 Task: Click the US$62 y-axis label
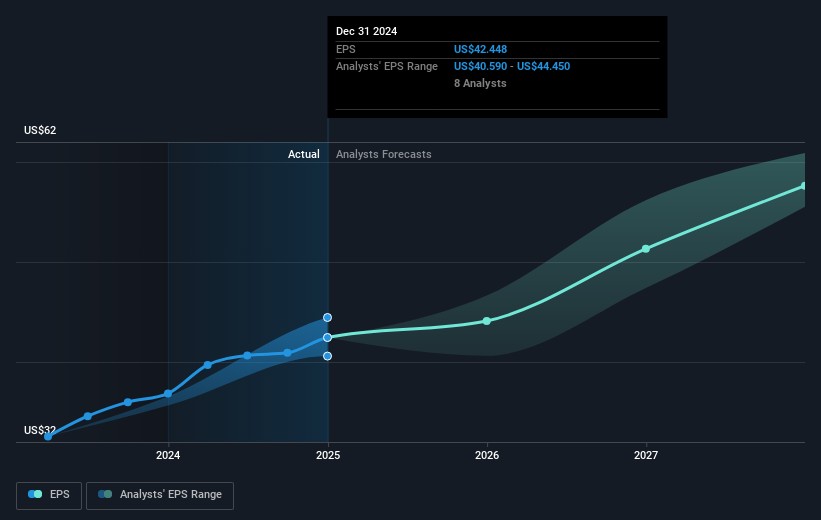[x=42, y=131]
